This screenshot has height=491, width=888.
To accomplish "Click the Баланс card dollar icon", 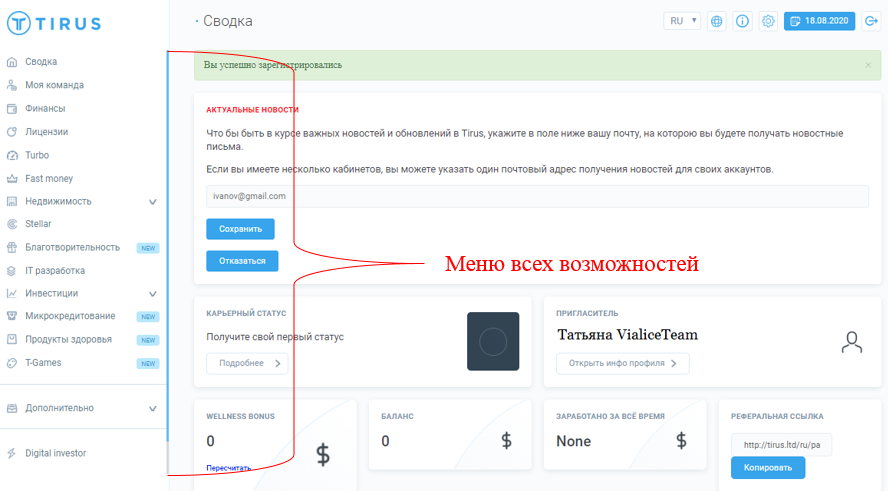I will coord(506,441).
